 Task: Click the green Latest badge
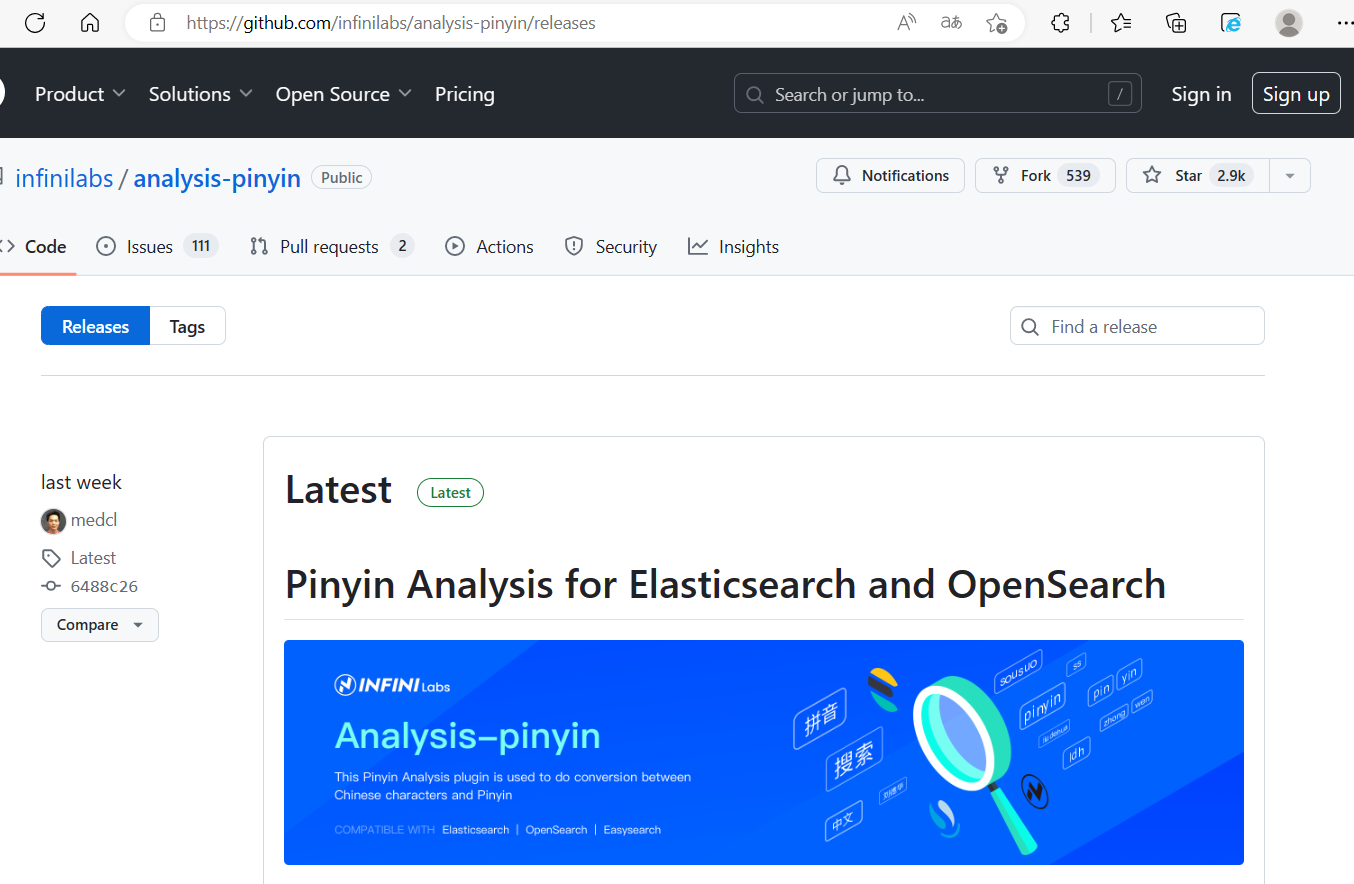click(450, 492)
